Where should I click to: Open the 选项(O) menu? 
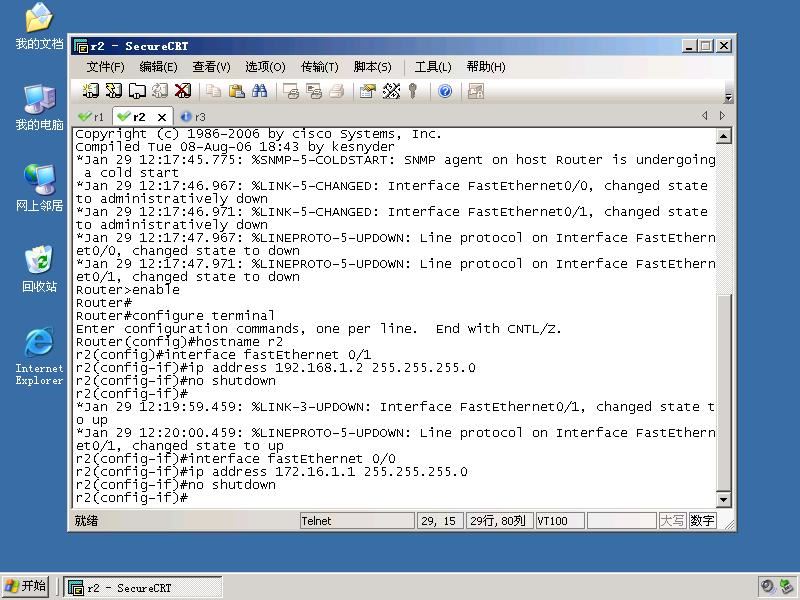coord(265,67)
